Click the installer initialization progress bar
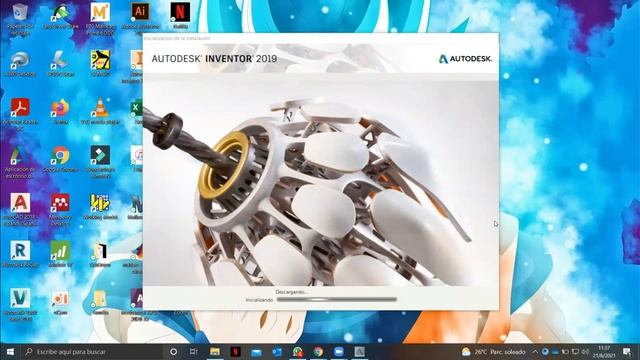The image size is (640, 360). pyautogui.click(x=337, y=300)
